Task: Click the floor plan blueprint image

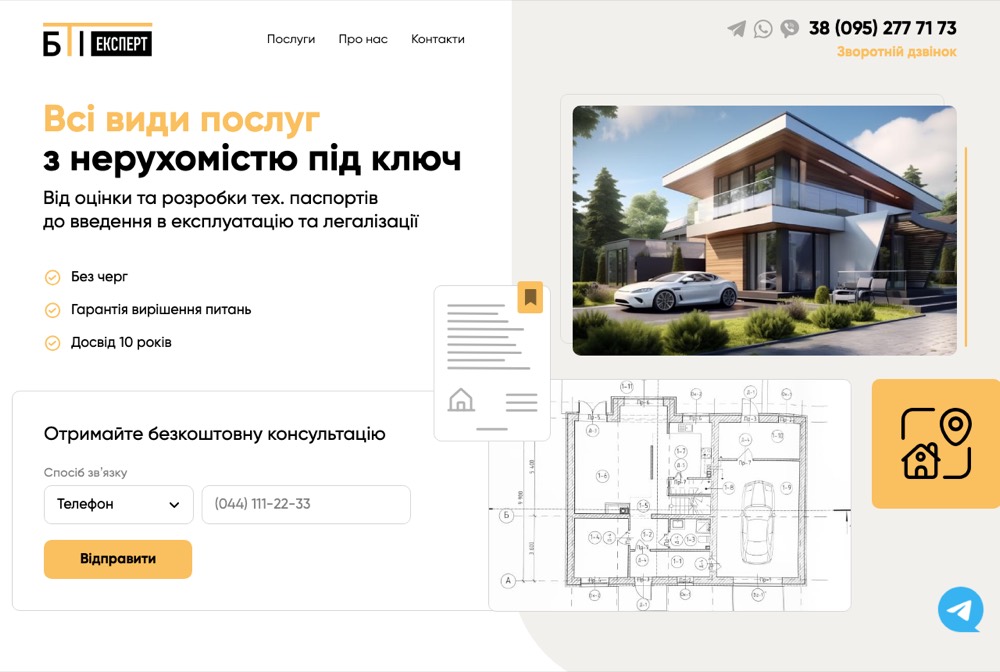Action: click(x=670, y=495)
